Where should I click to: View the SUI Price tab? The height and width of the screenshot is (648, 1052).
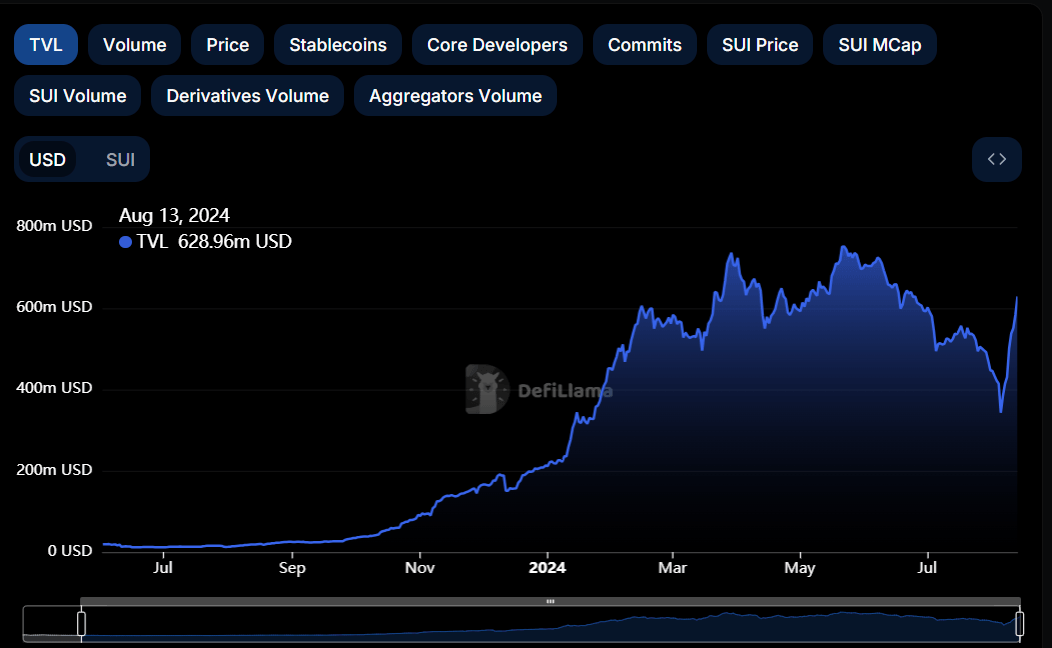click(759, 44)
